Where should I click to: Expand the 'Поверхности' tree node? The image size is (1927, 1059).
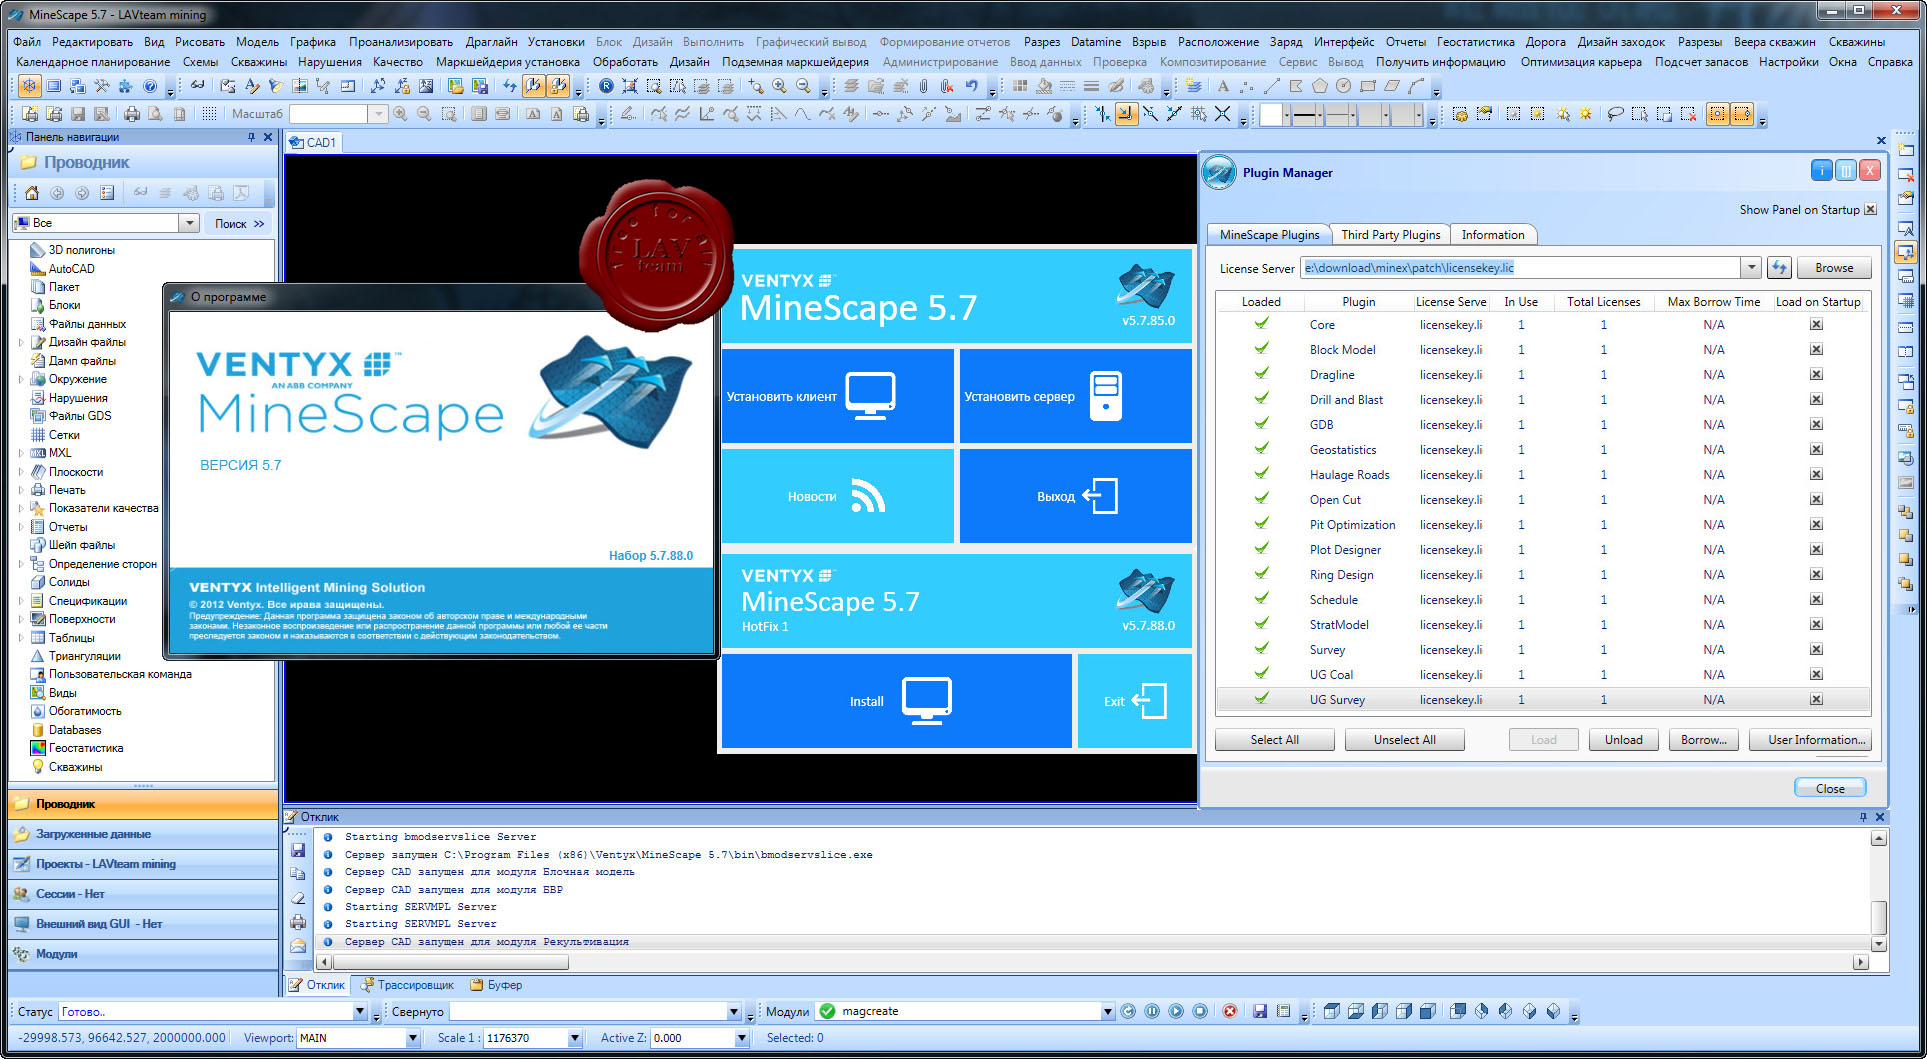click(x=21, y=619)
